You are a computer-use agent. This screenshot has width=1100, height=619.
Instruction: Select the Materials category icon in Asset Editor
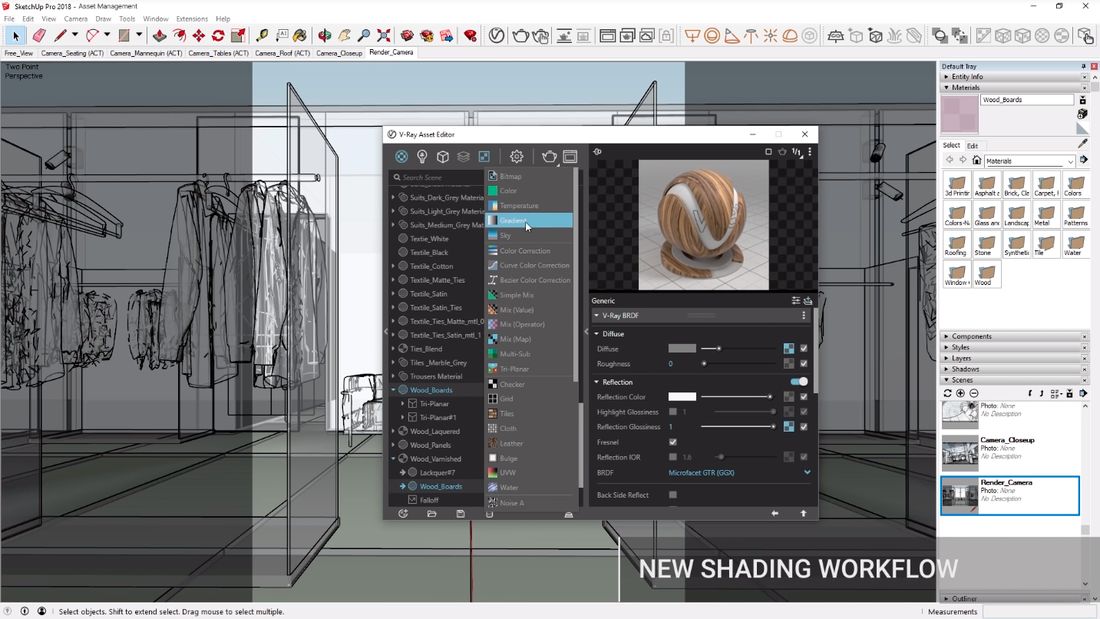(x=400, y=156)
